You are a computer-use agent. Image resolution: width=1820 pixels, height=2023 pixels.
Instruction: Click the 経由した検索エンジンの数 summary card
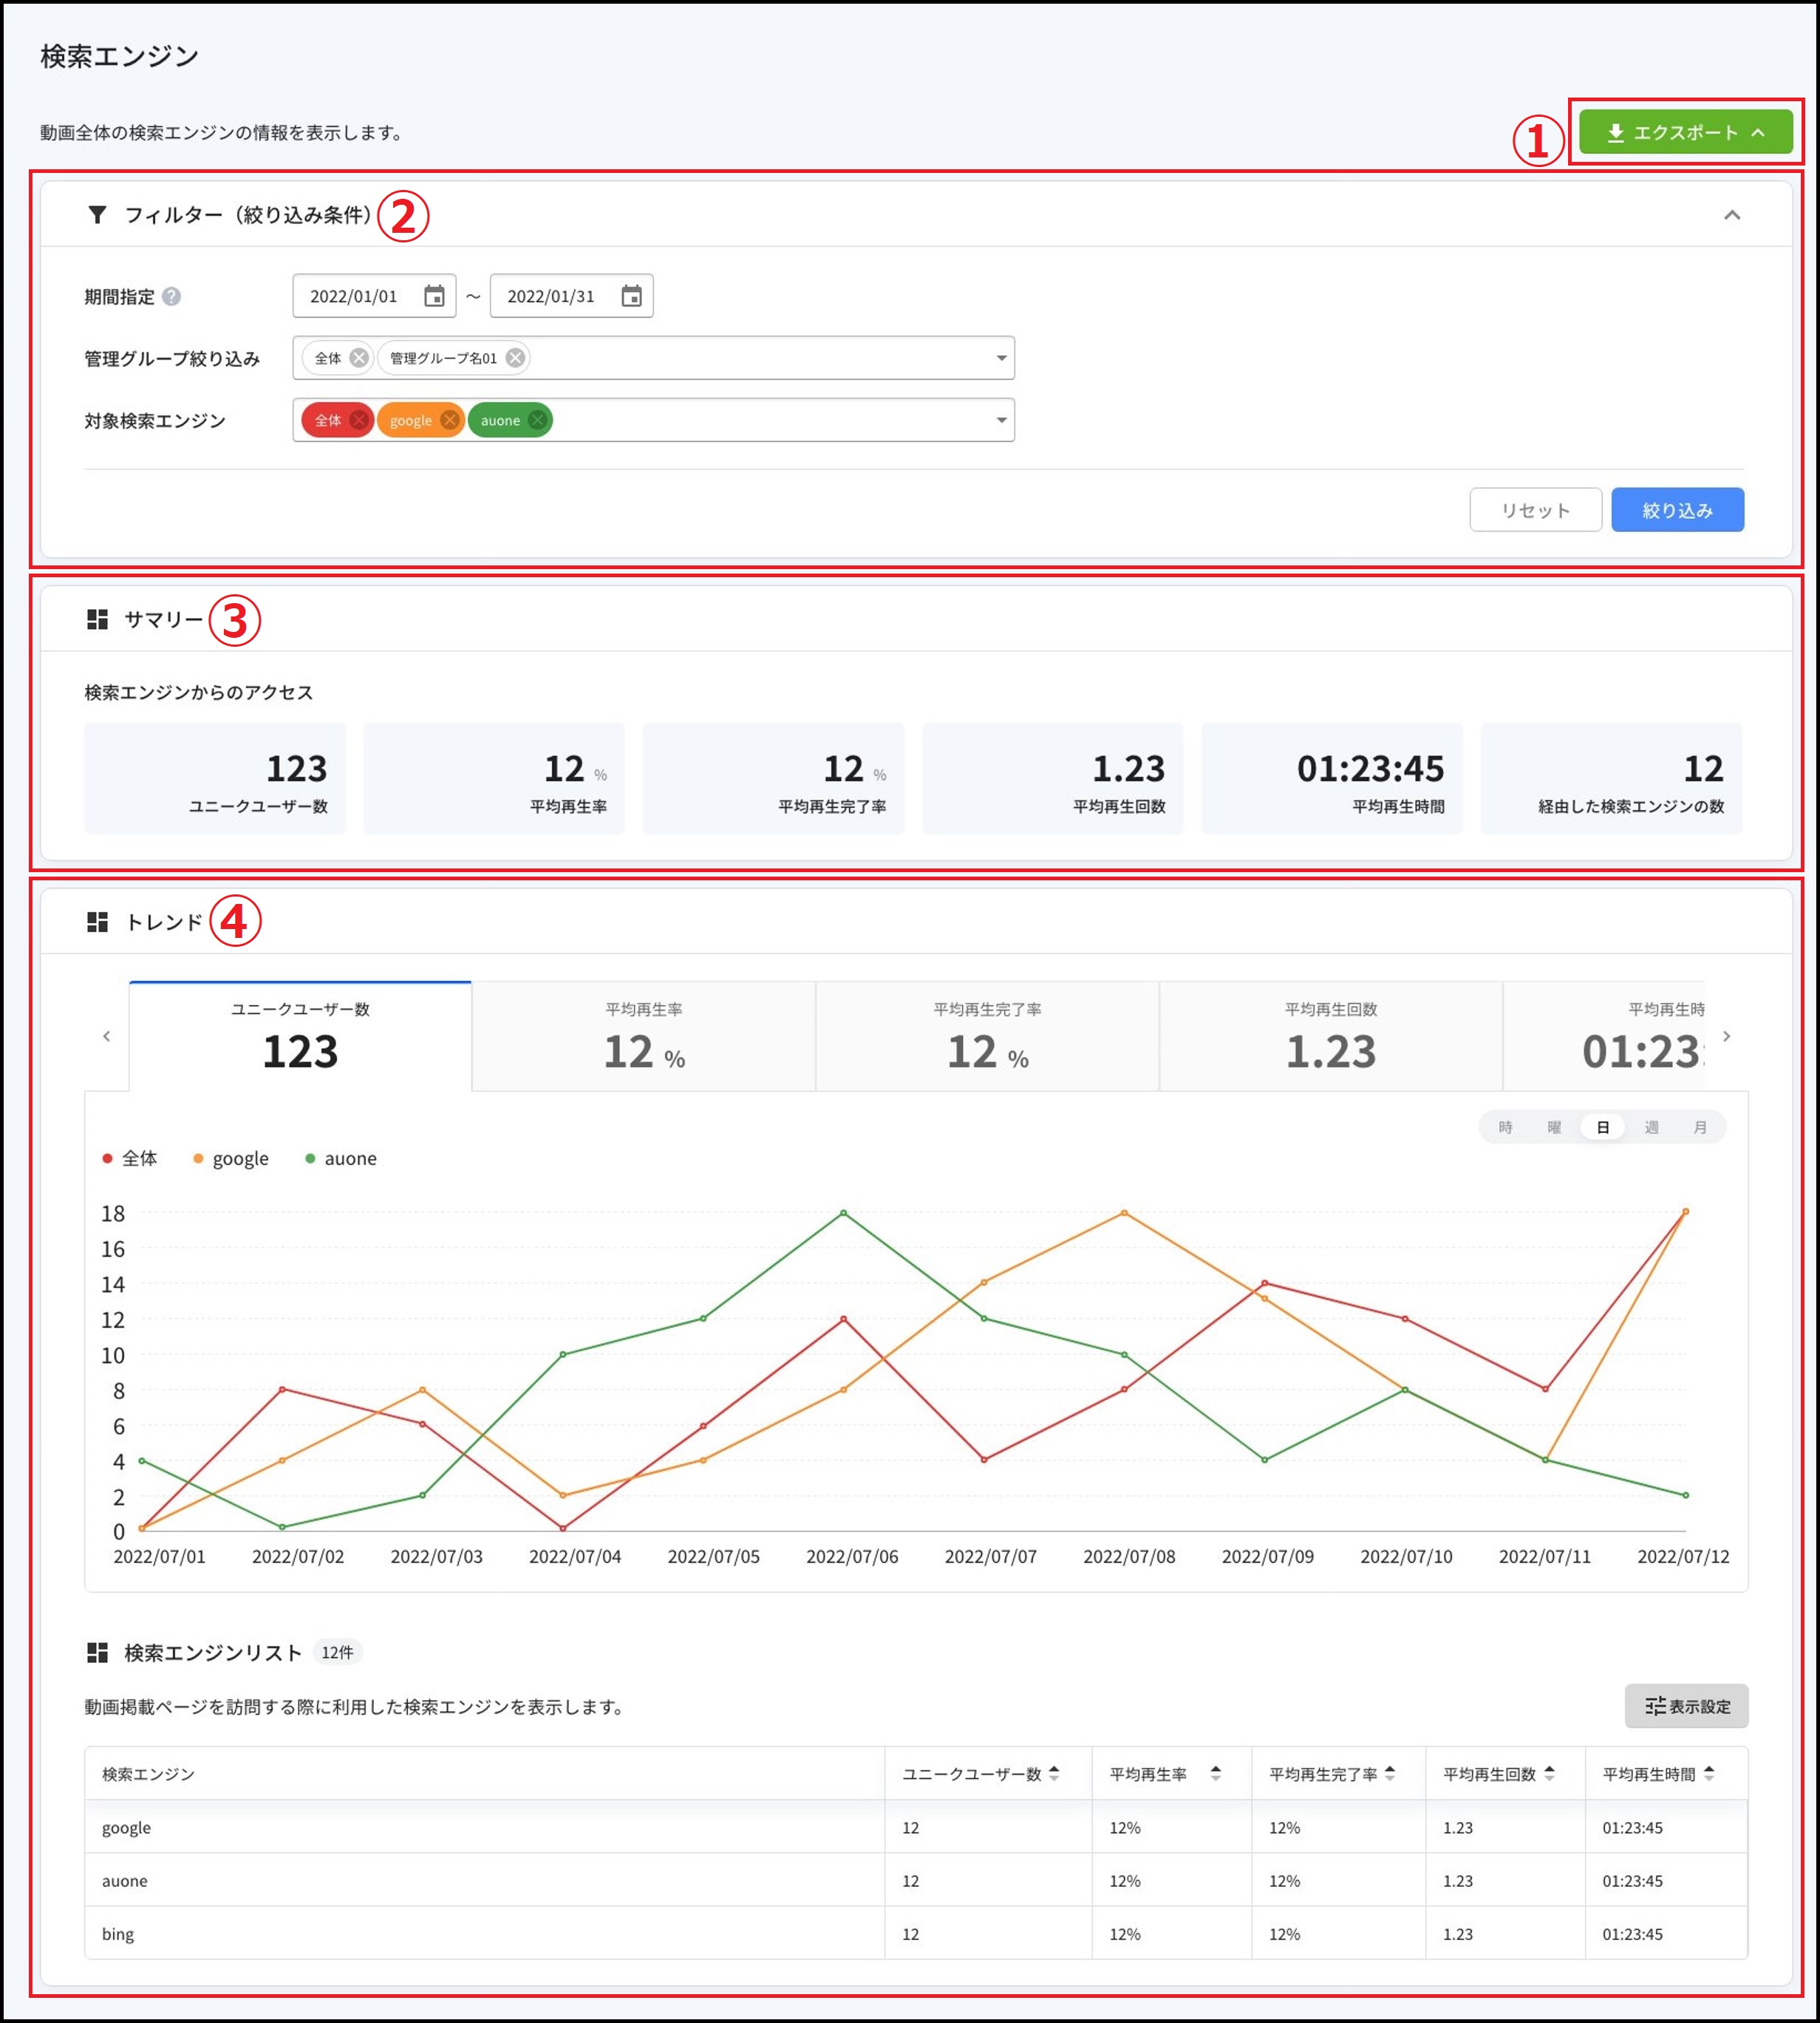pyautogui.click(x=1611, y=778)
